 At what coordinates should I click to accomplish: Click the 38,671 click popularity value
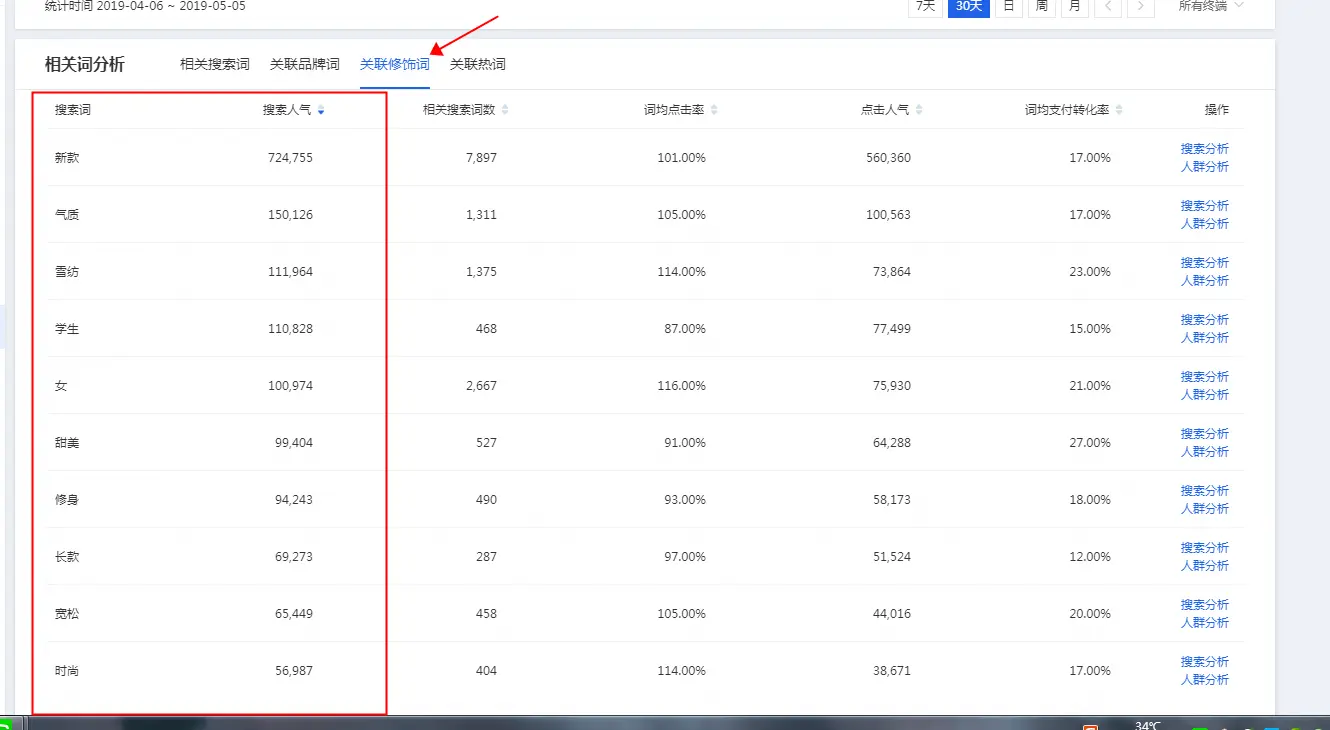point(891,671)
